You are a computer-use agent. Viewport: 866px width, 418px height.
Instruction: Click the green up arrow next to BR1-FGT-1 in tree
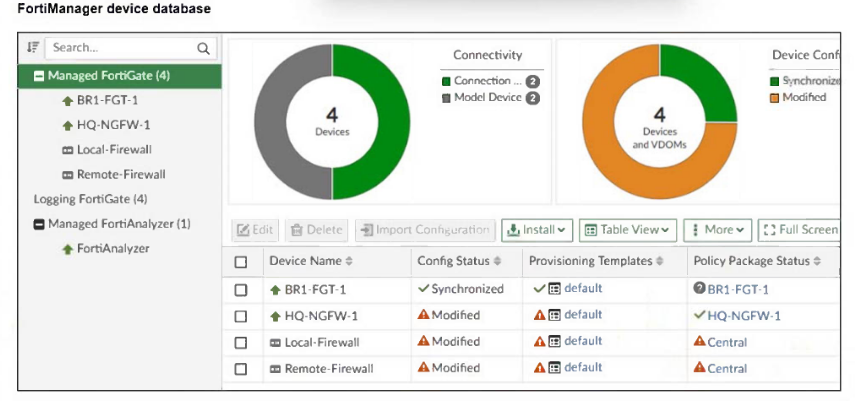pos(68,101)
